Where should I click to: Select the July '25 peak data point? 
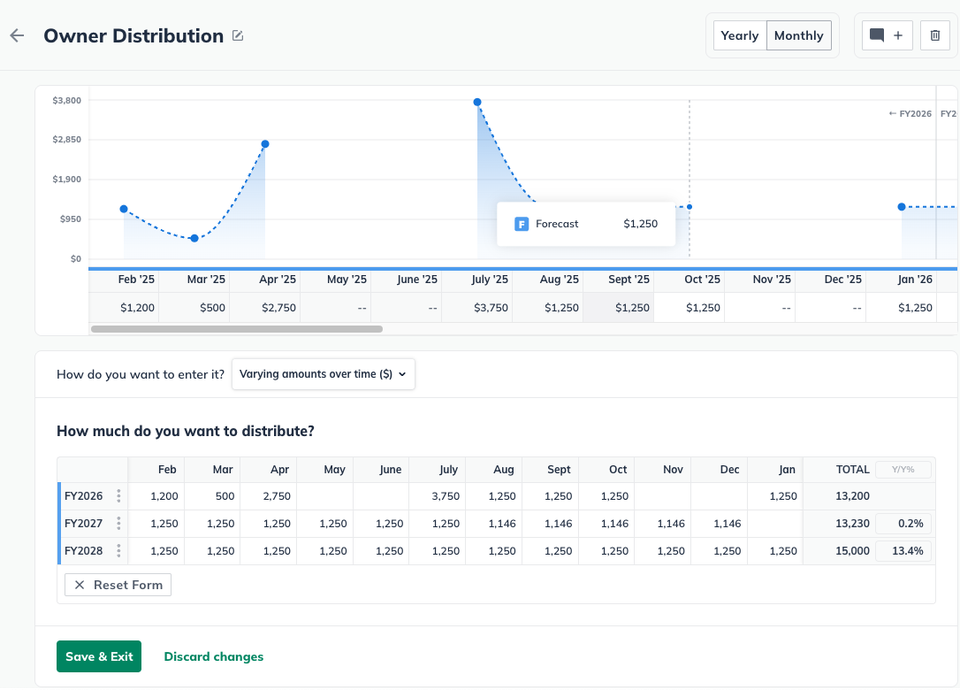click(x=478, y=102)
